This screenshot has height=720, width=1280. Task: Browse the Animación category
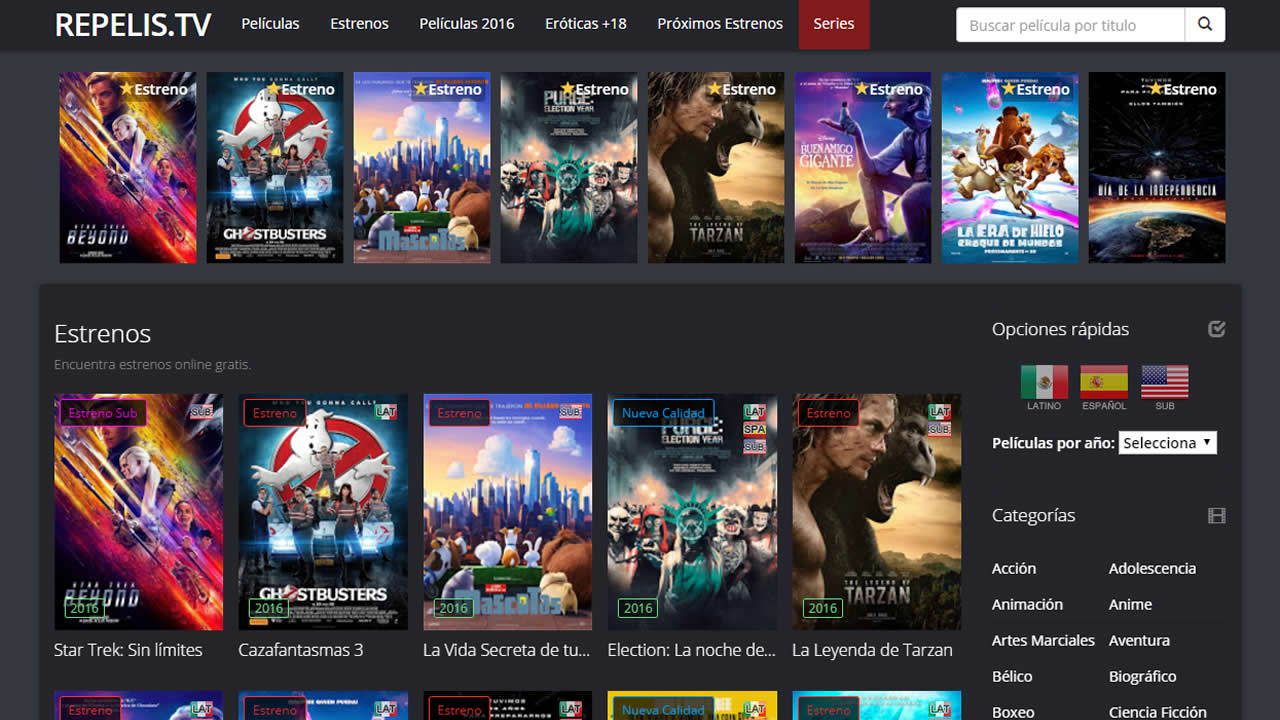click(1027, 604)
